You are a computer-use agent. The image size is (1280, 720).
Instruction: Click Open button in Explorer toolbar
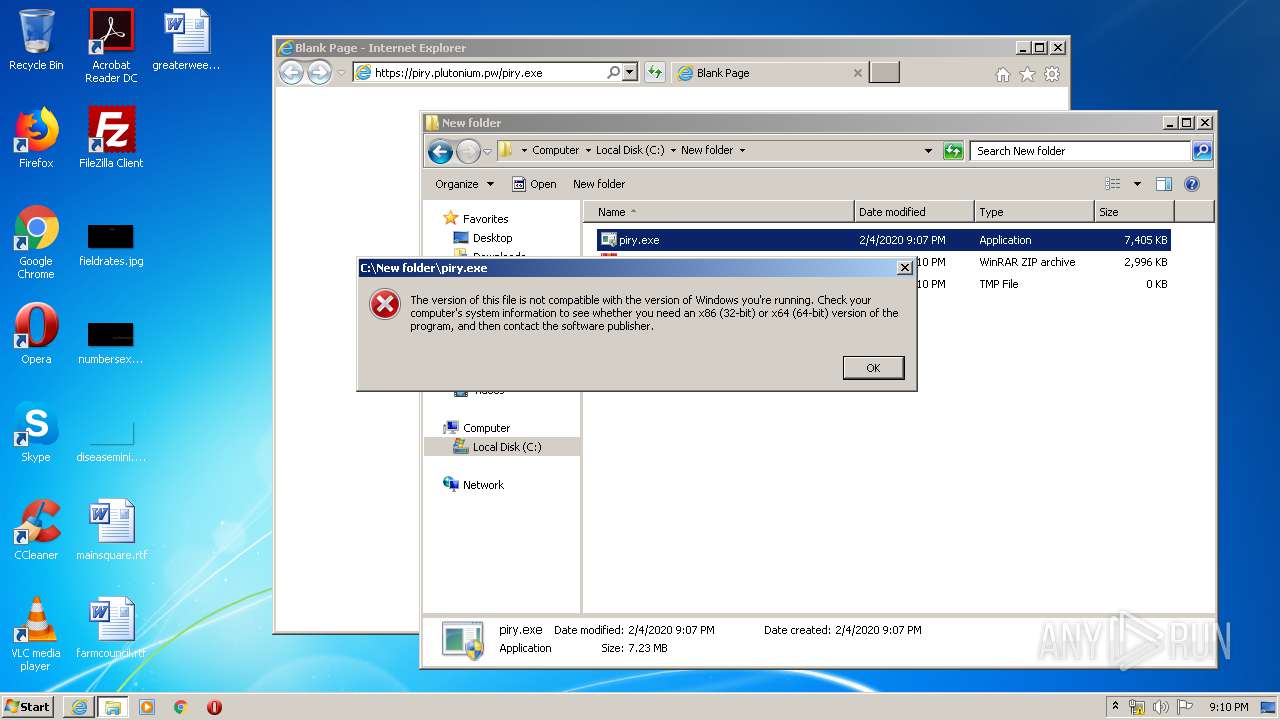pyautogui.click(x=534, y=184)
